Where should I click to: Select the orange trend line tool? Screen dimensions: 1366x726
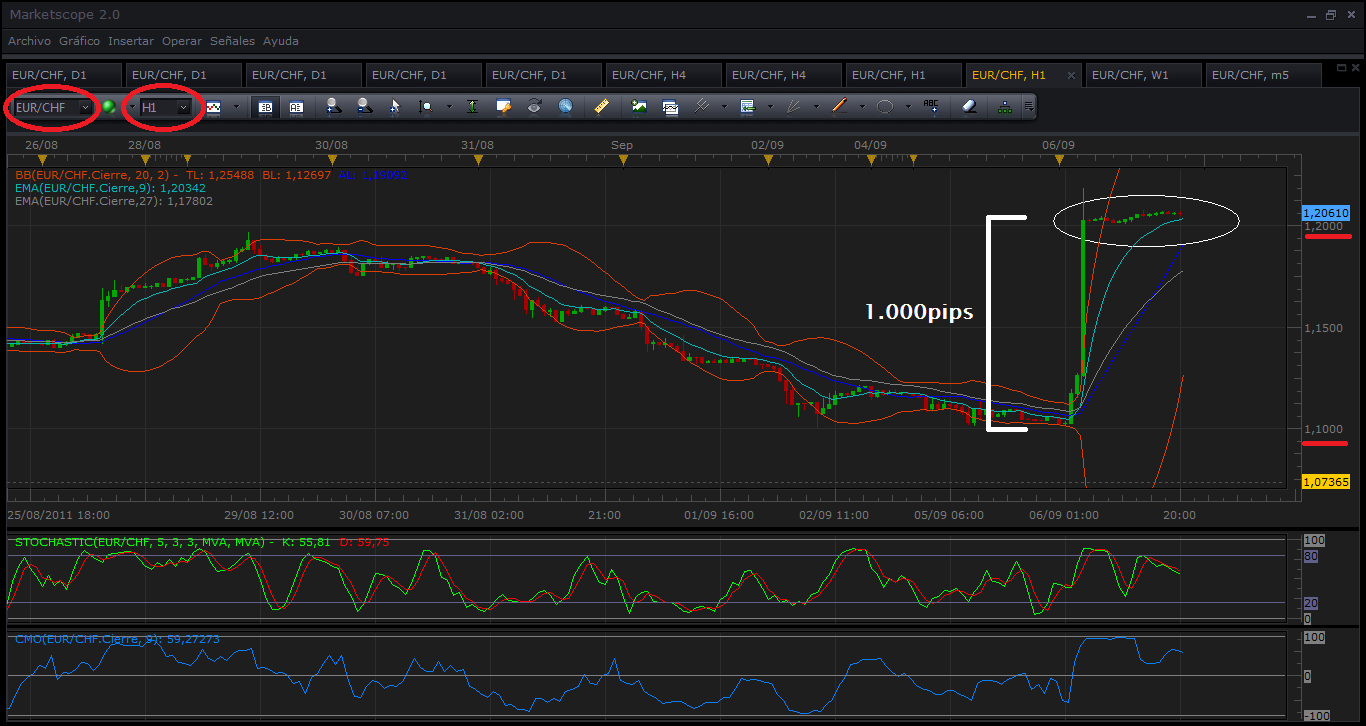click(840, 107)
